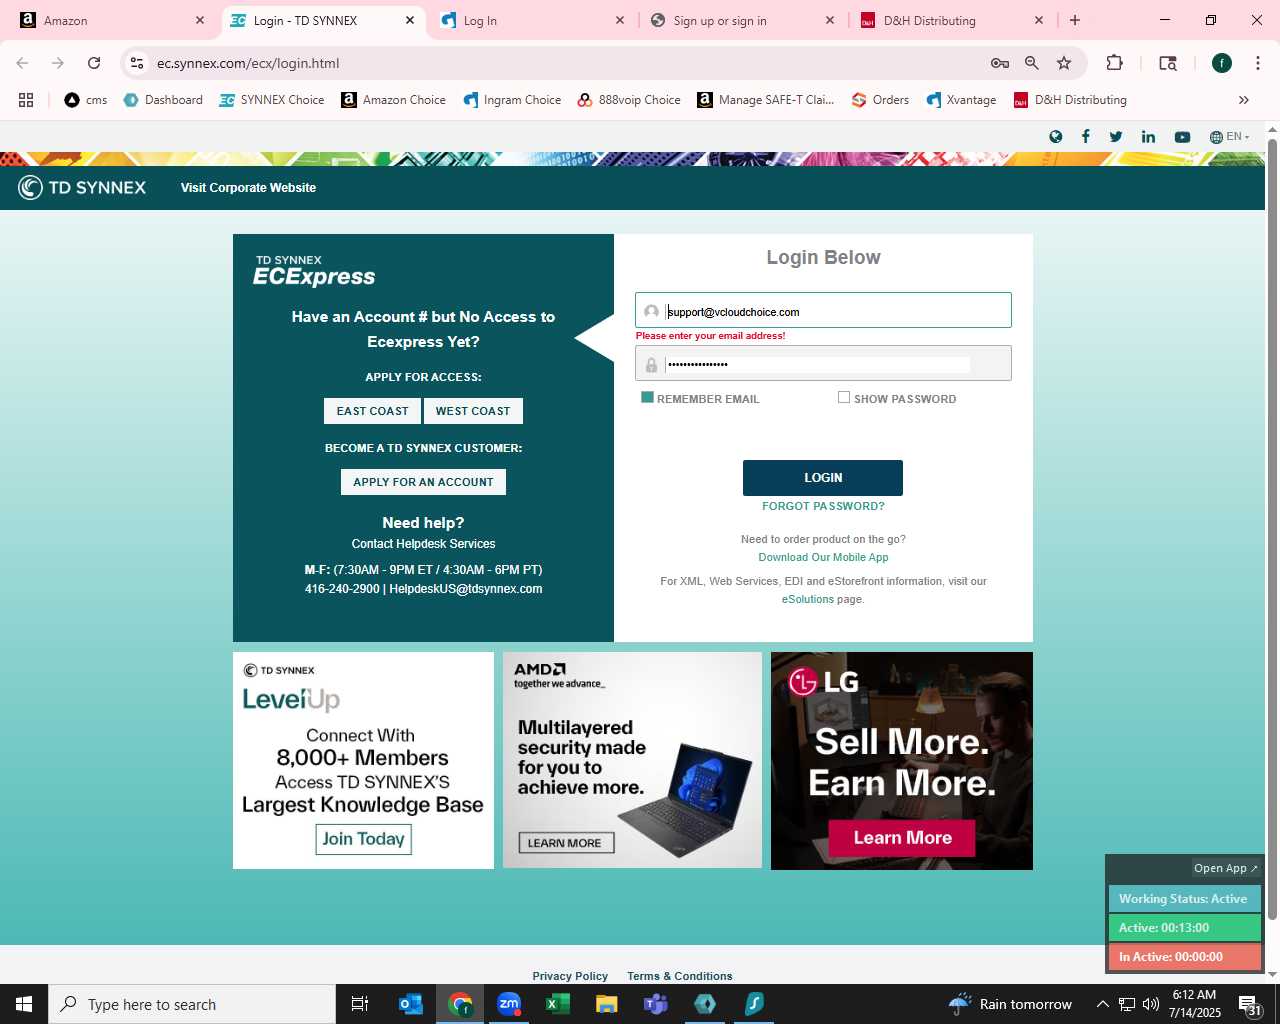Open the Ingram Choice bookmark

pyautogui.click(x=512, y=100)
